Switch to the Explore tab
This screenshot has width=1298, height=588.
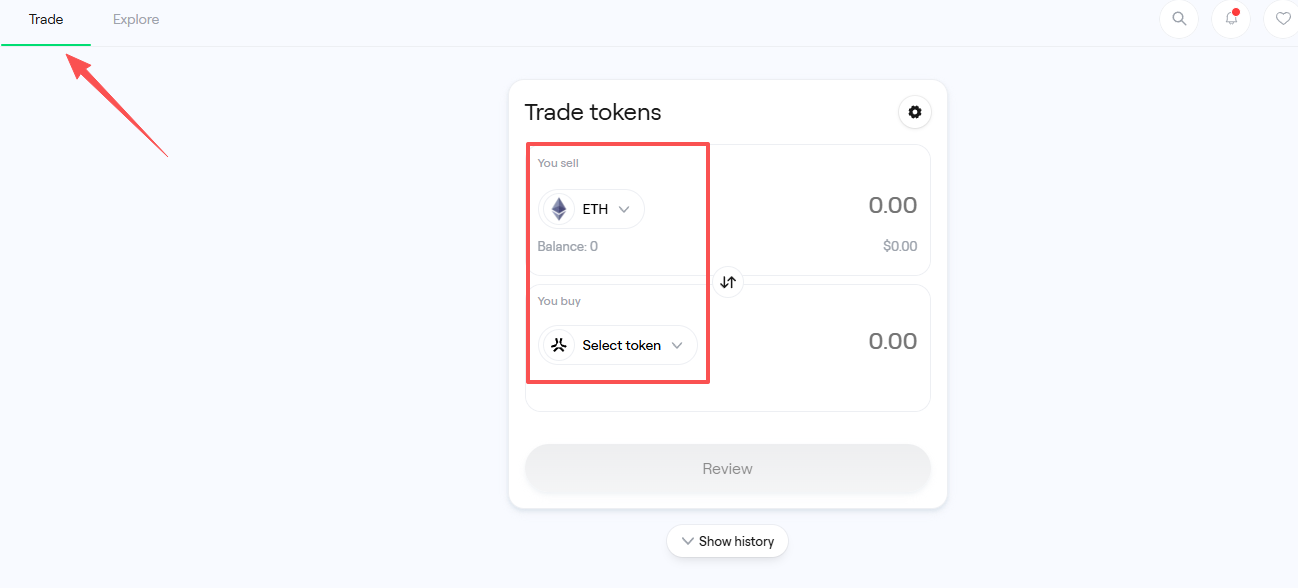(136, 20)
